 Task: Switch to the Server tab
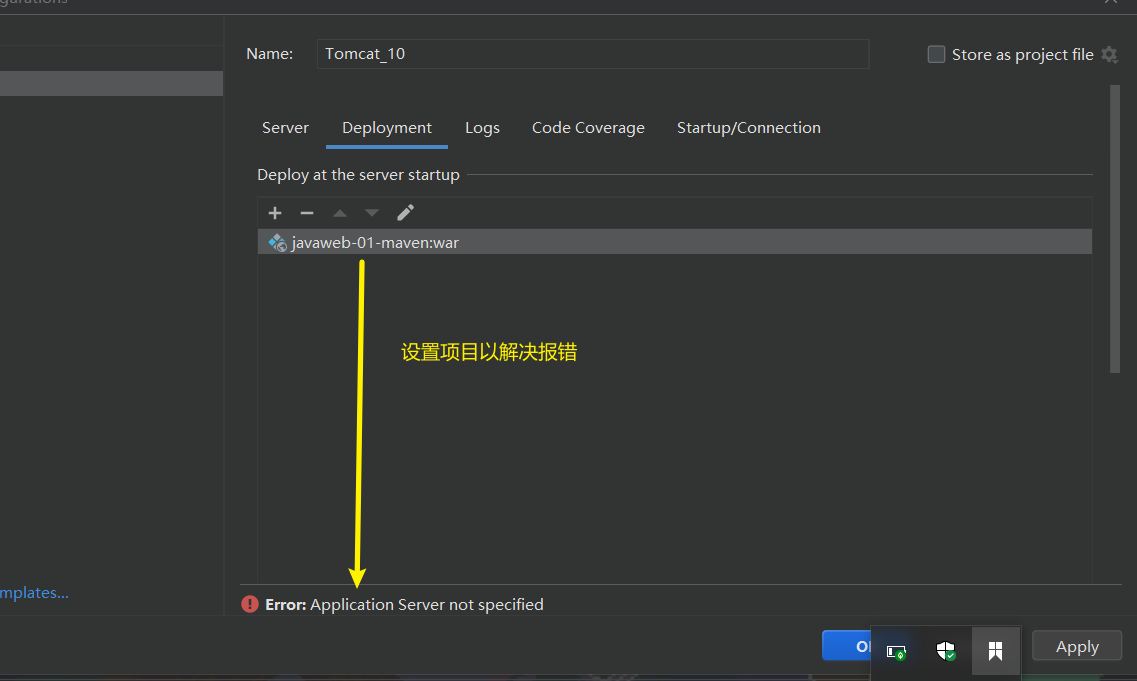tap(285, 128)
